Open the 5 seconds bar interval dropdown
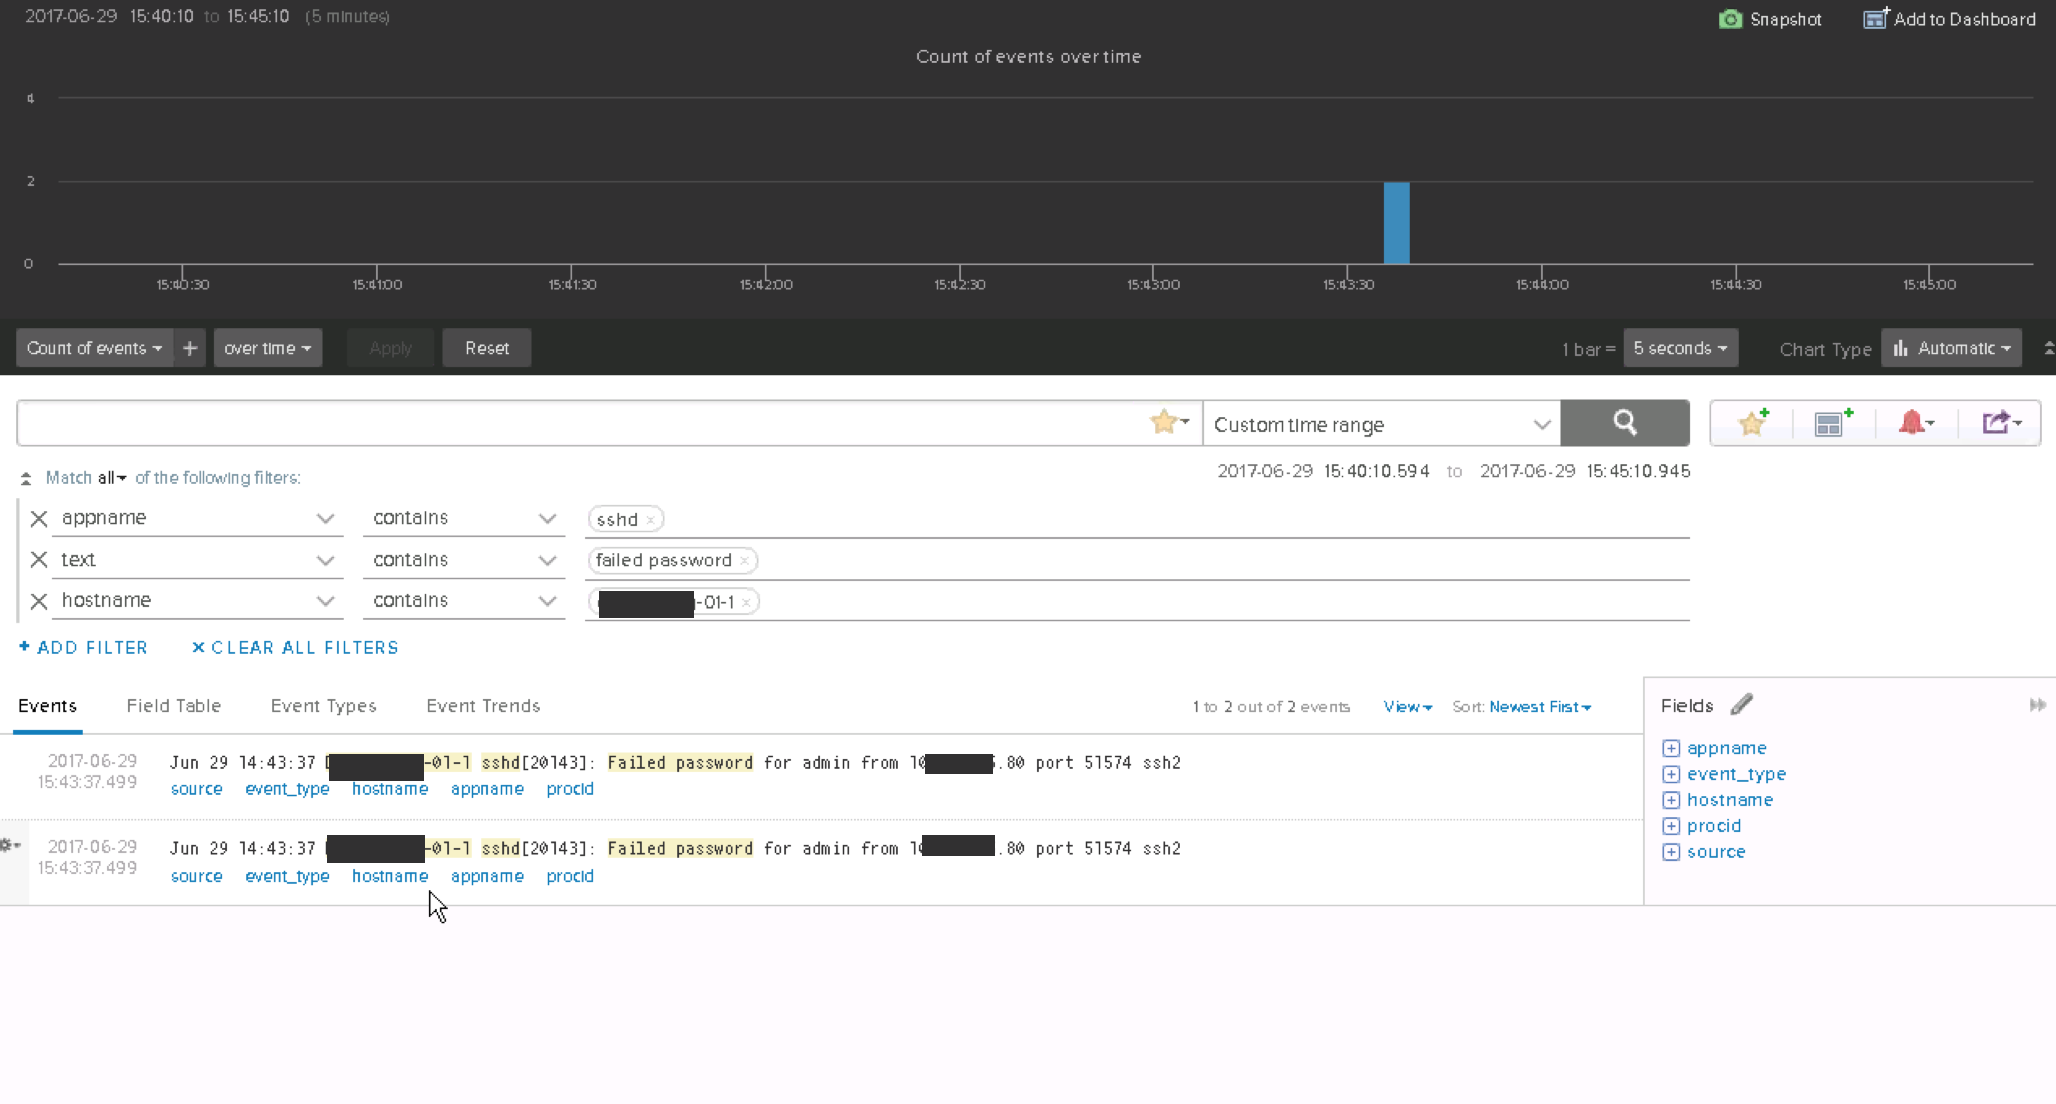Screen dimensions: 2056x1104 [1680, 348]
